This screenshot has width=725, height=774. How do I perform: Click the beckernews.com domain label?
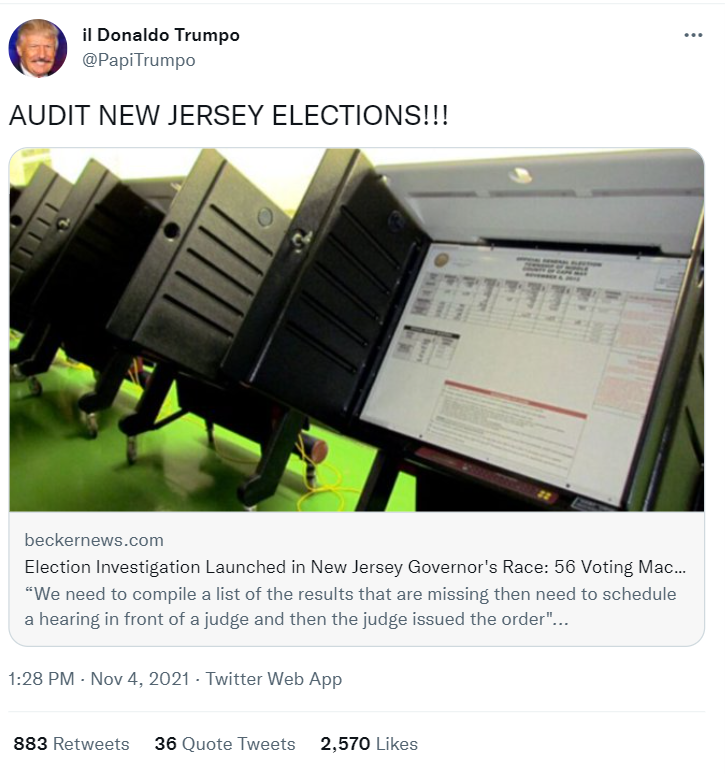click(x=94, y=540)
